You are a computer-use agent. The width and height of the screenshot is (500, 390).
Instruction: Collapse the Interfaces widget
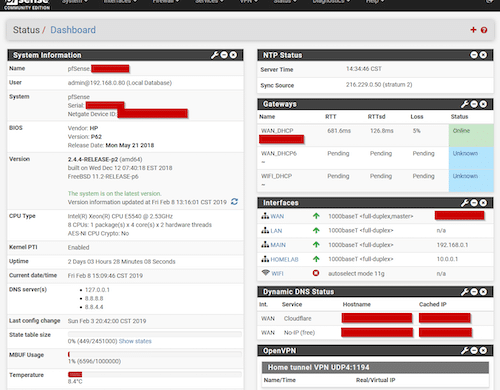pyautogui.click(x=474, y=203)
